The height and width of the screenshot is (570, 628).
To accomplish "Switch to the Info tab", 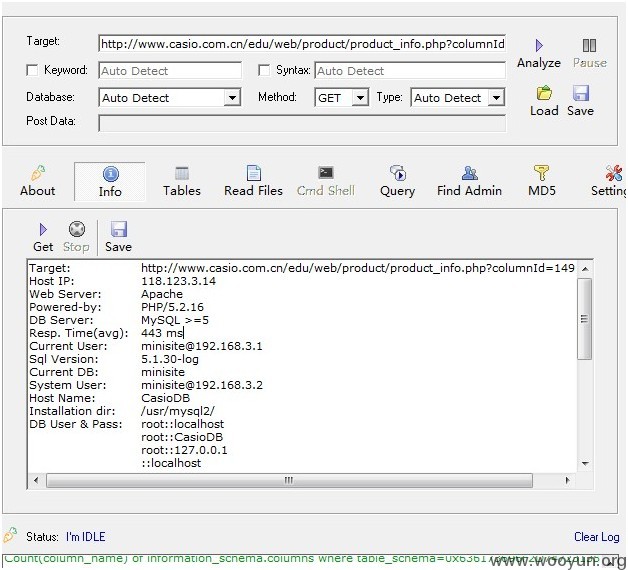I will [110, 182].
